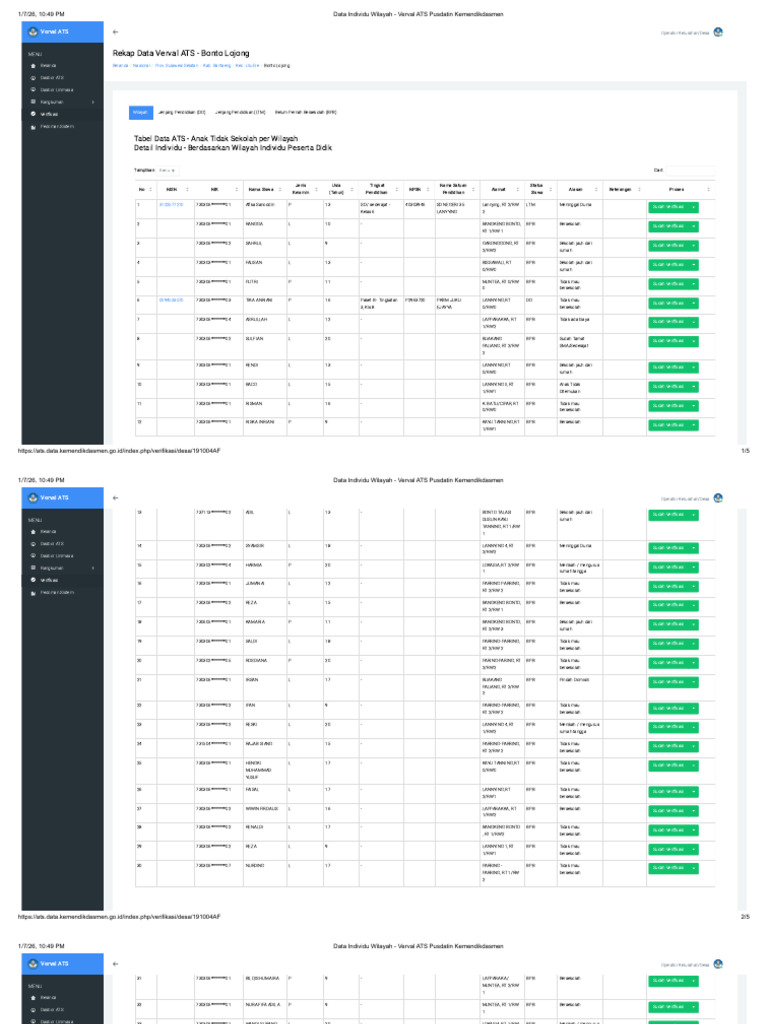Select the Daftar ATS sidebar icon
Viewport: 768px width, 1024px height.
point(33,78)
